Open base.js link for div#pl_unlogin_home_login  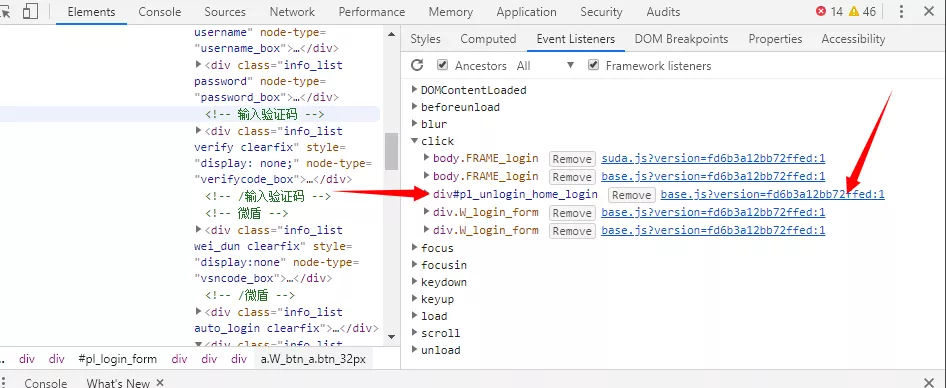point(773,194)
